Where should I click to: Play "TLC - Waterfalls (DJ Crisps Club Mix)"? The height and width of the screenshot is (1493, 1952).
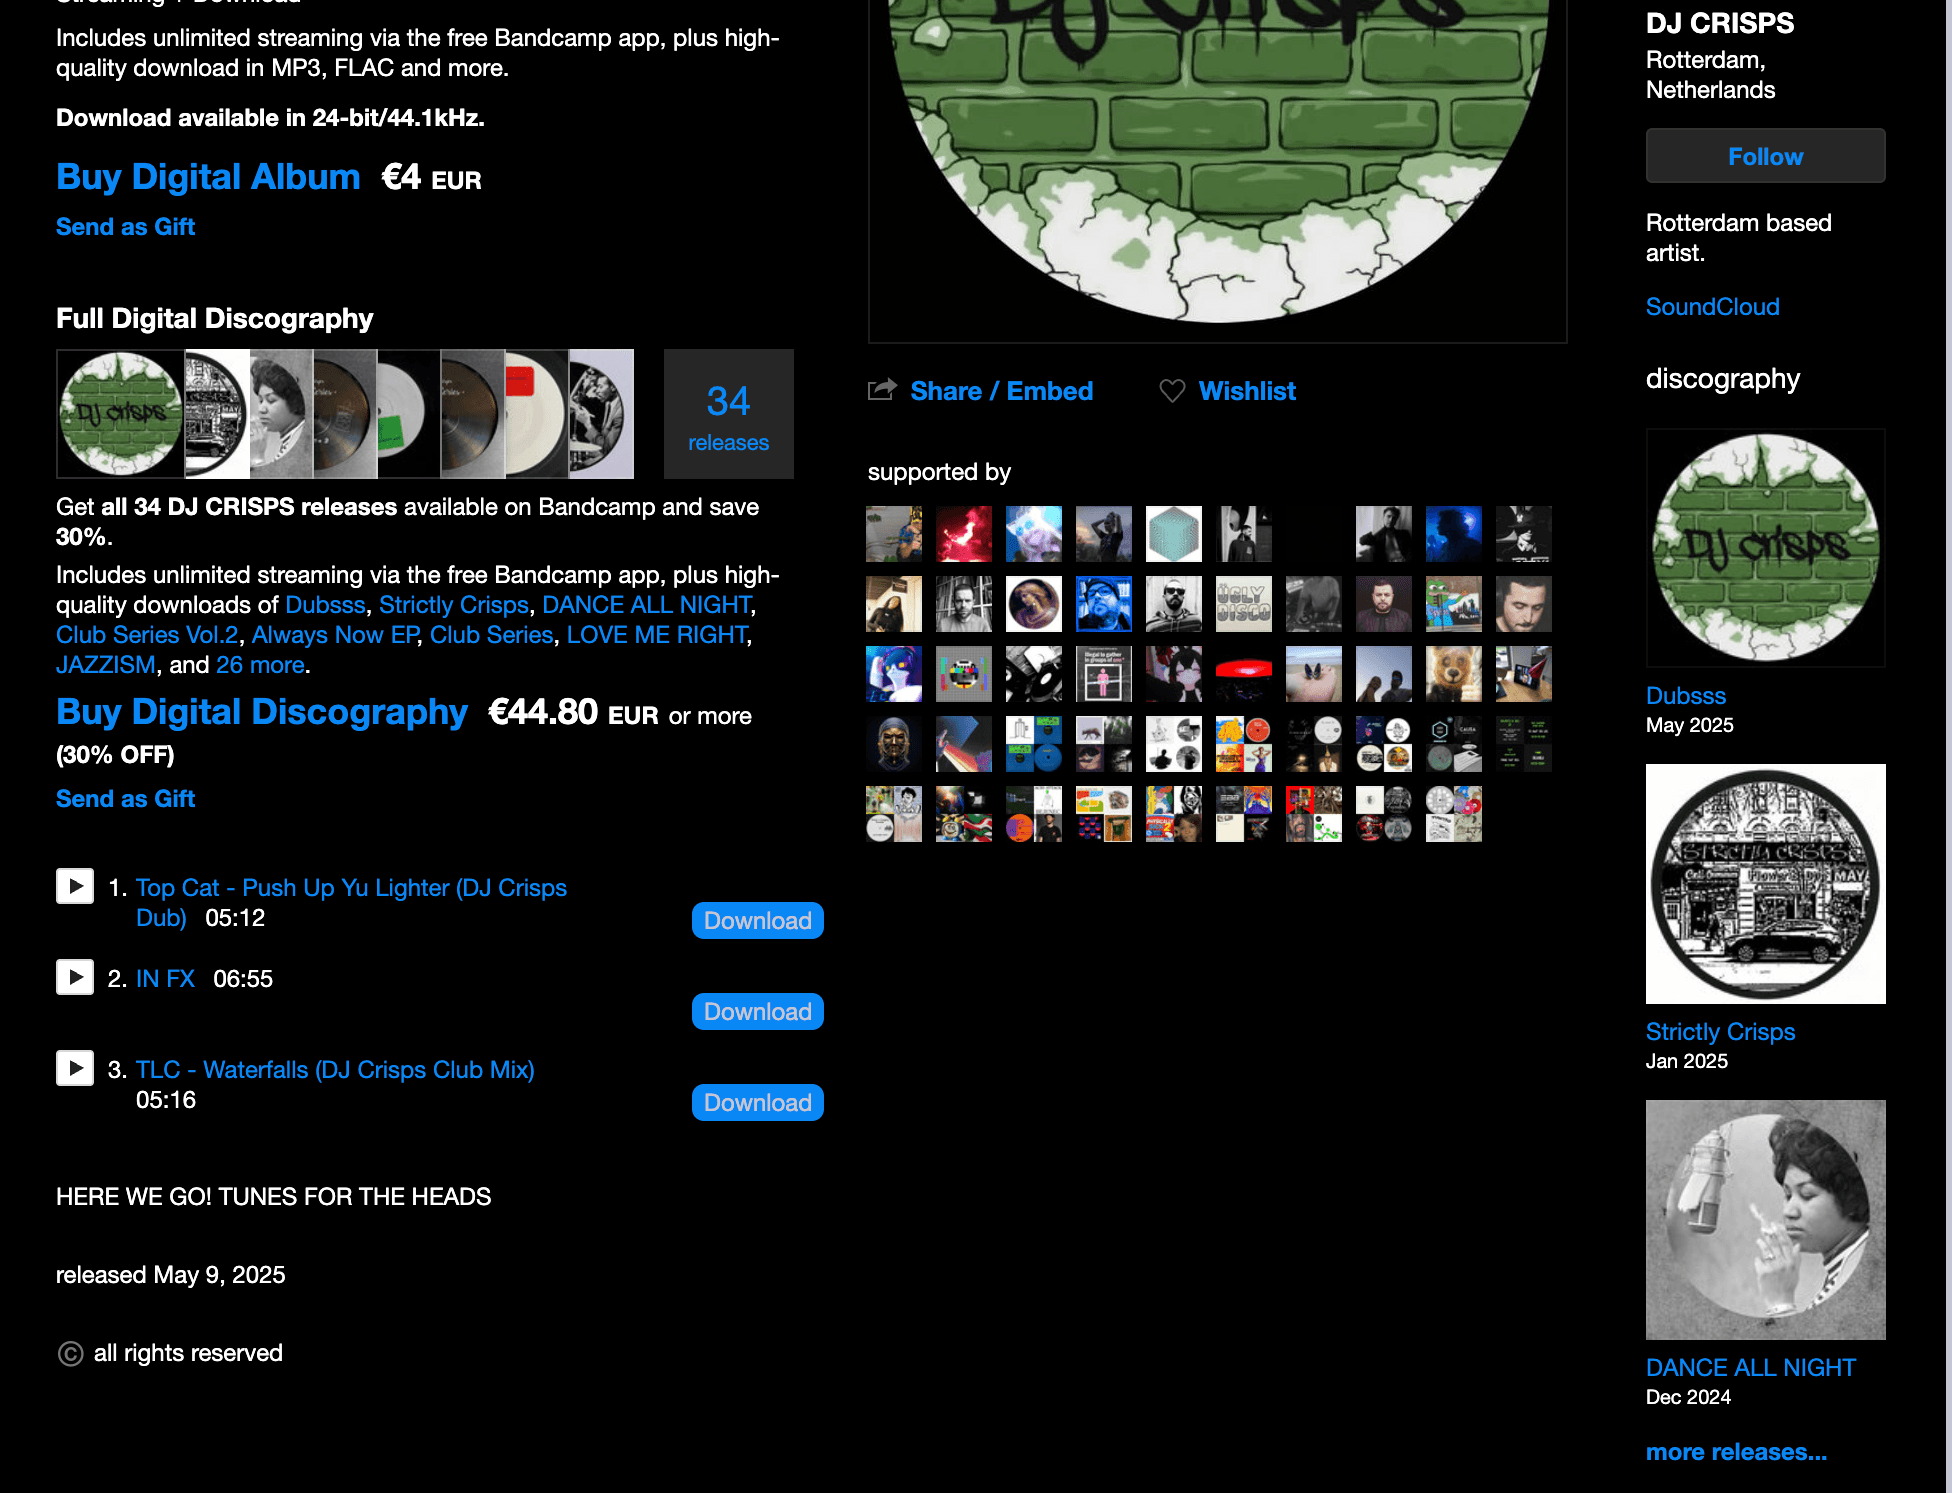(74, 1068)
